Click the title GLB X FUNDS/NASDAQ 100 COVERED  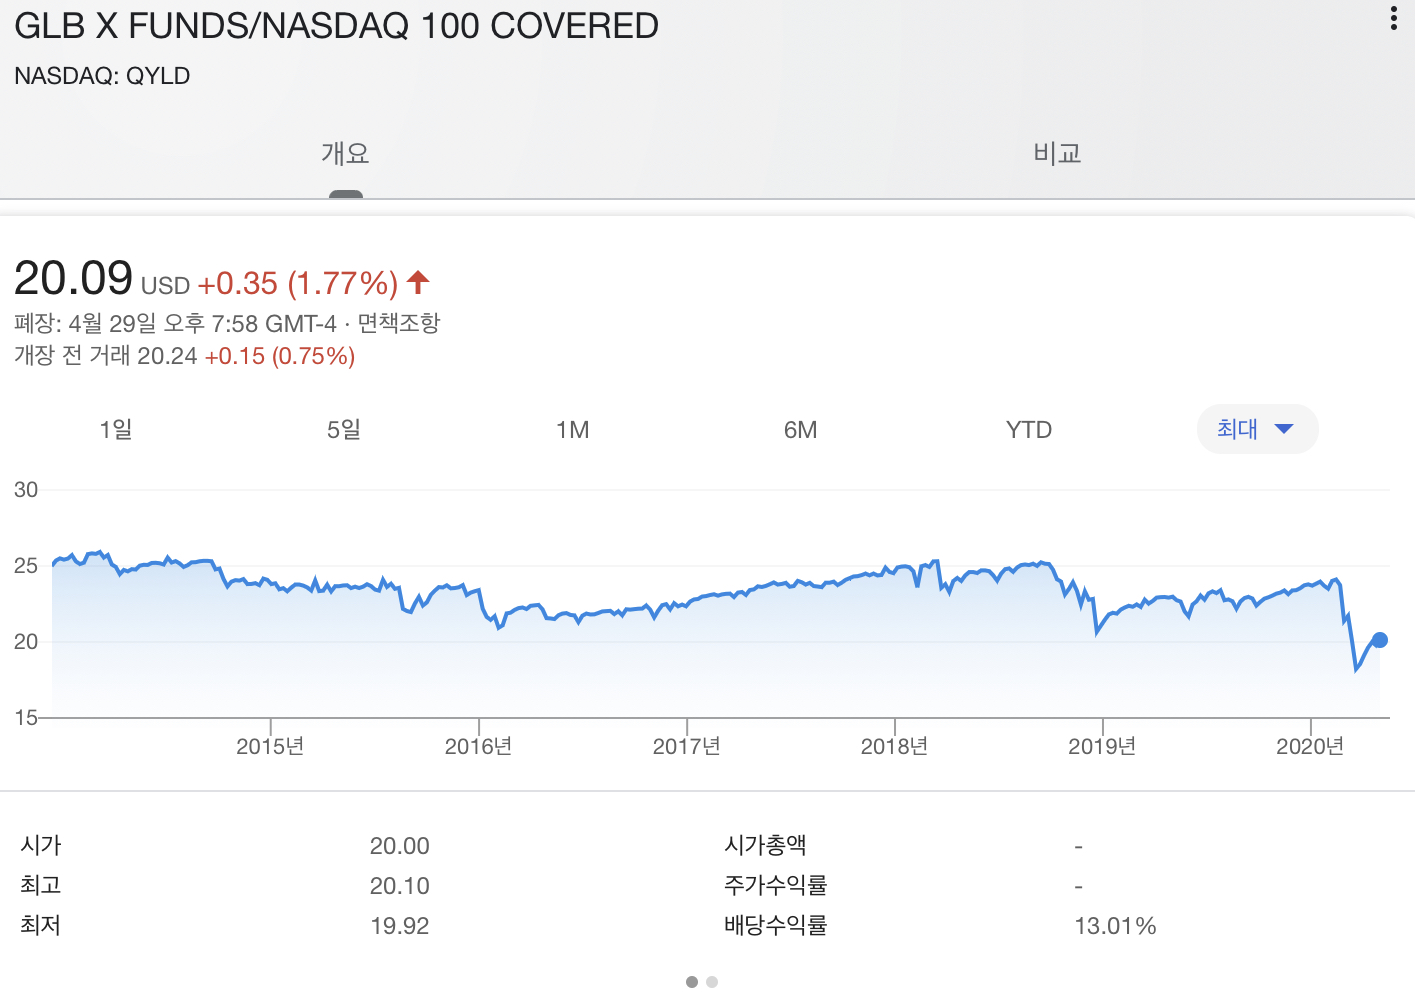tap(336, 26)
